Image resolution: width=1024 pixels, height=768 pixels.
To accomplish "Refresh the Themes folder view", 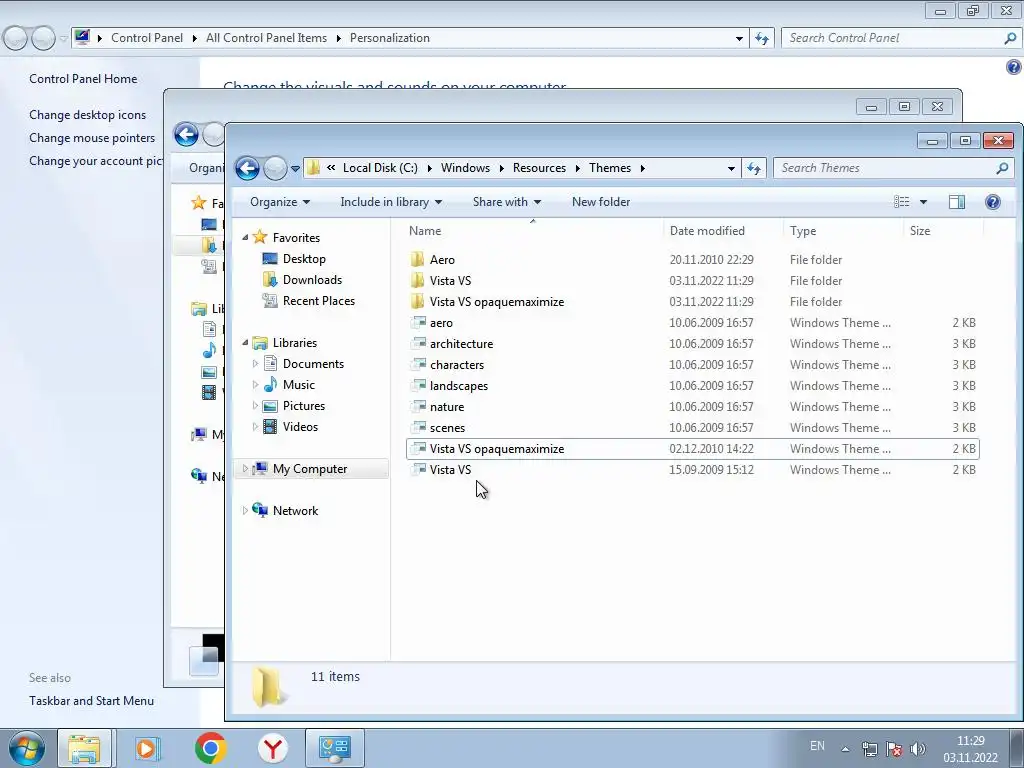I will (x=754, y=168).
